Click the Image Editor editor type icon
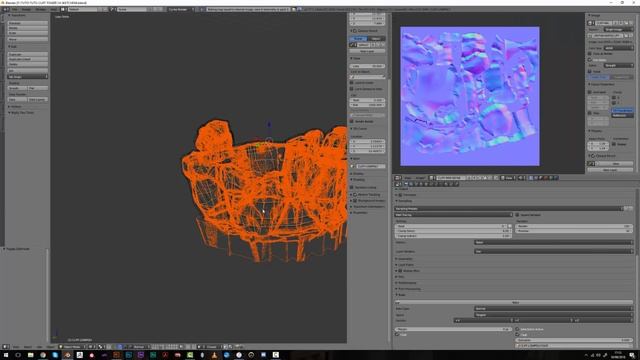The image size is (640, 360). pos(398,178)
